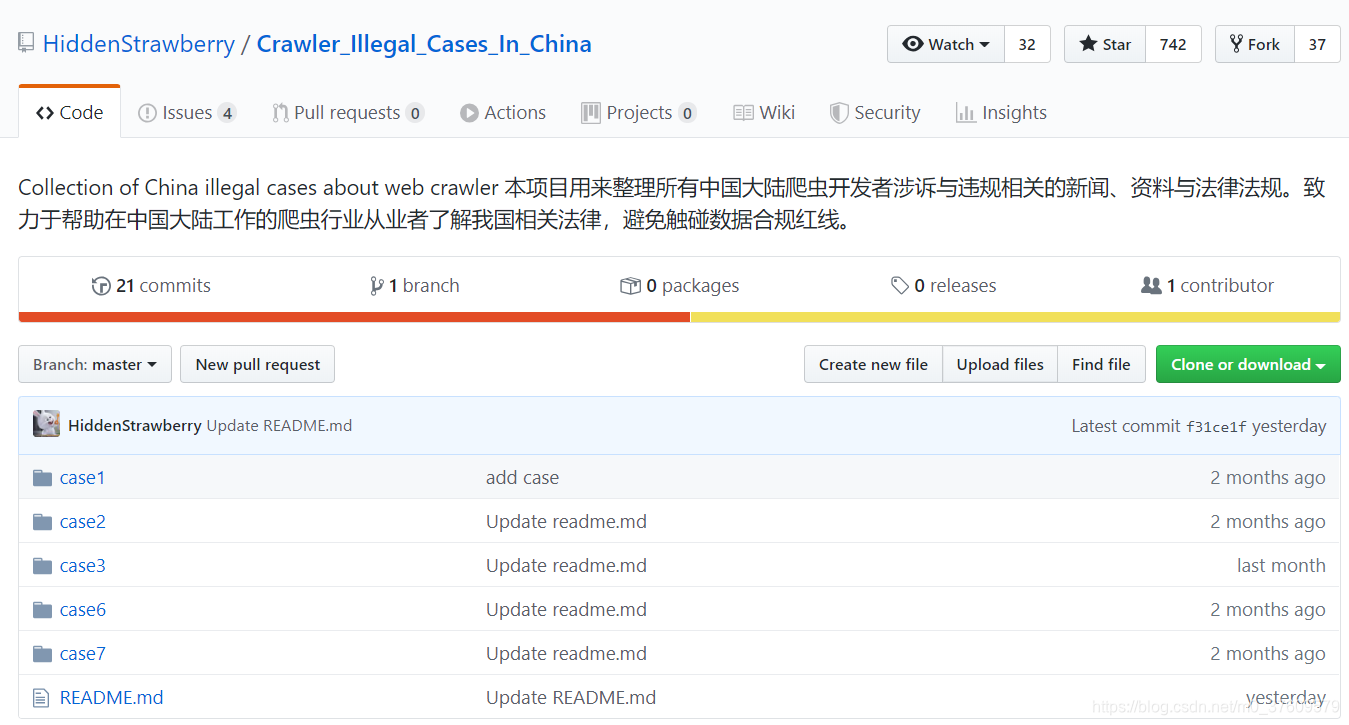
Task: View the 32 watchers count
Action: (x=1027, y=44)
